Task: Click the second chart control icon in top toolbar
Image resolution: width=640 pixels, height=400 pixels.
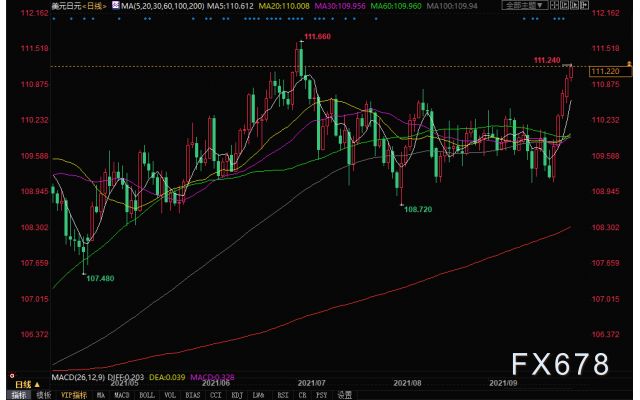Action: coord(565,6)
